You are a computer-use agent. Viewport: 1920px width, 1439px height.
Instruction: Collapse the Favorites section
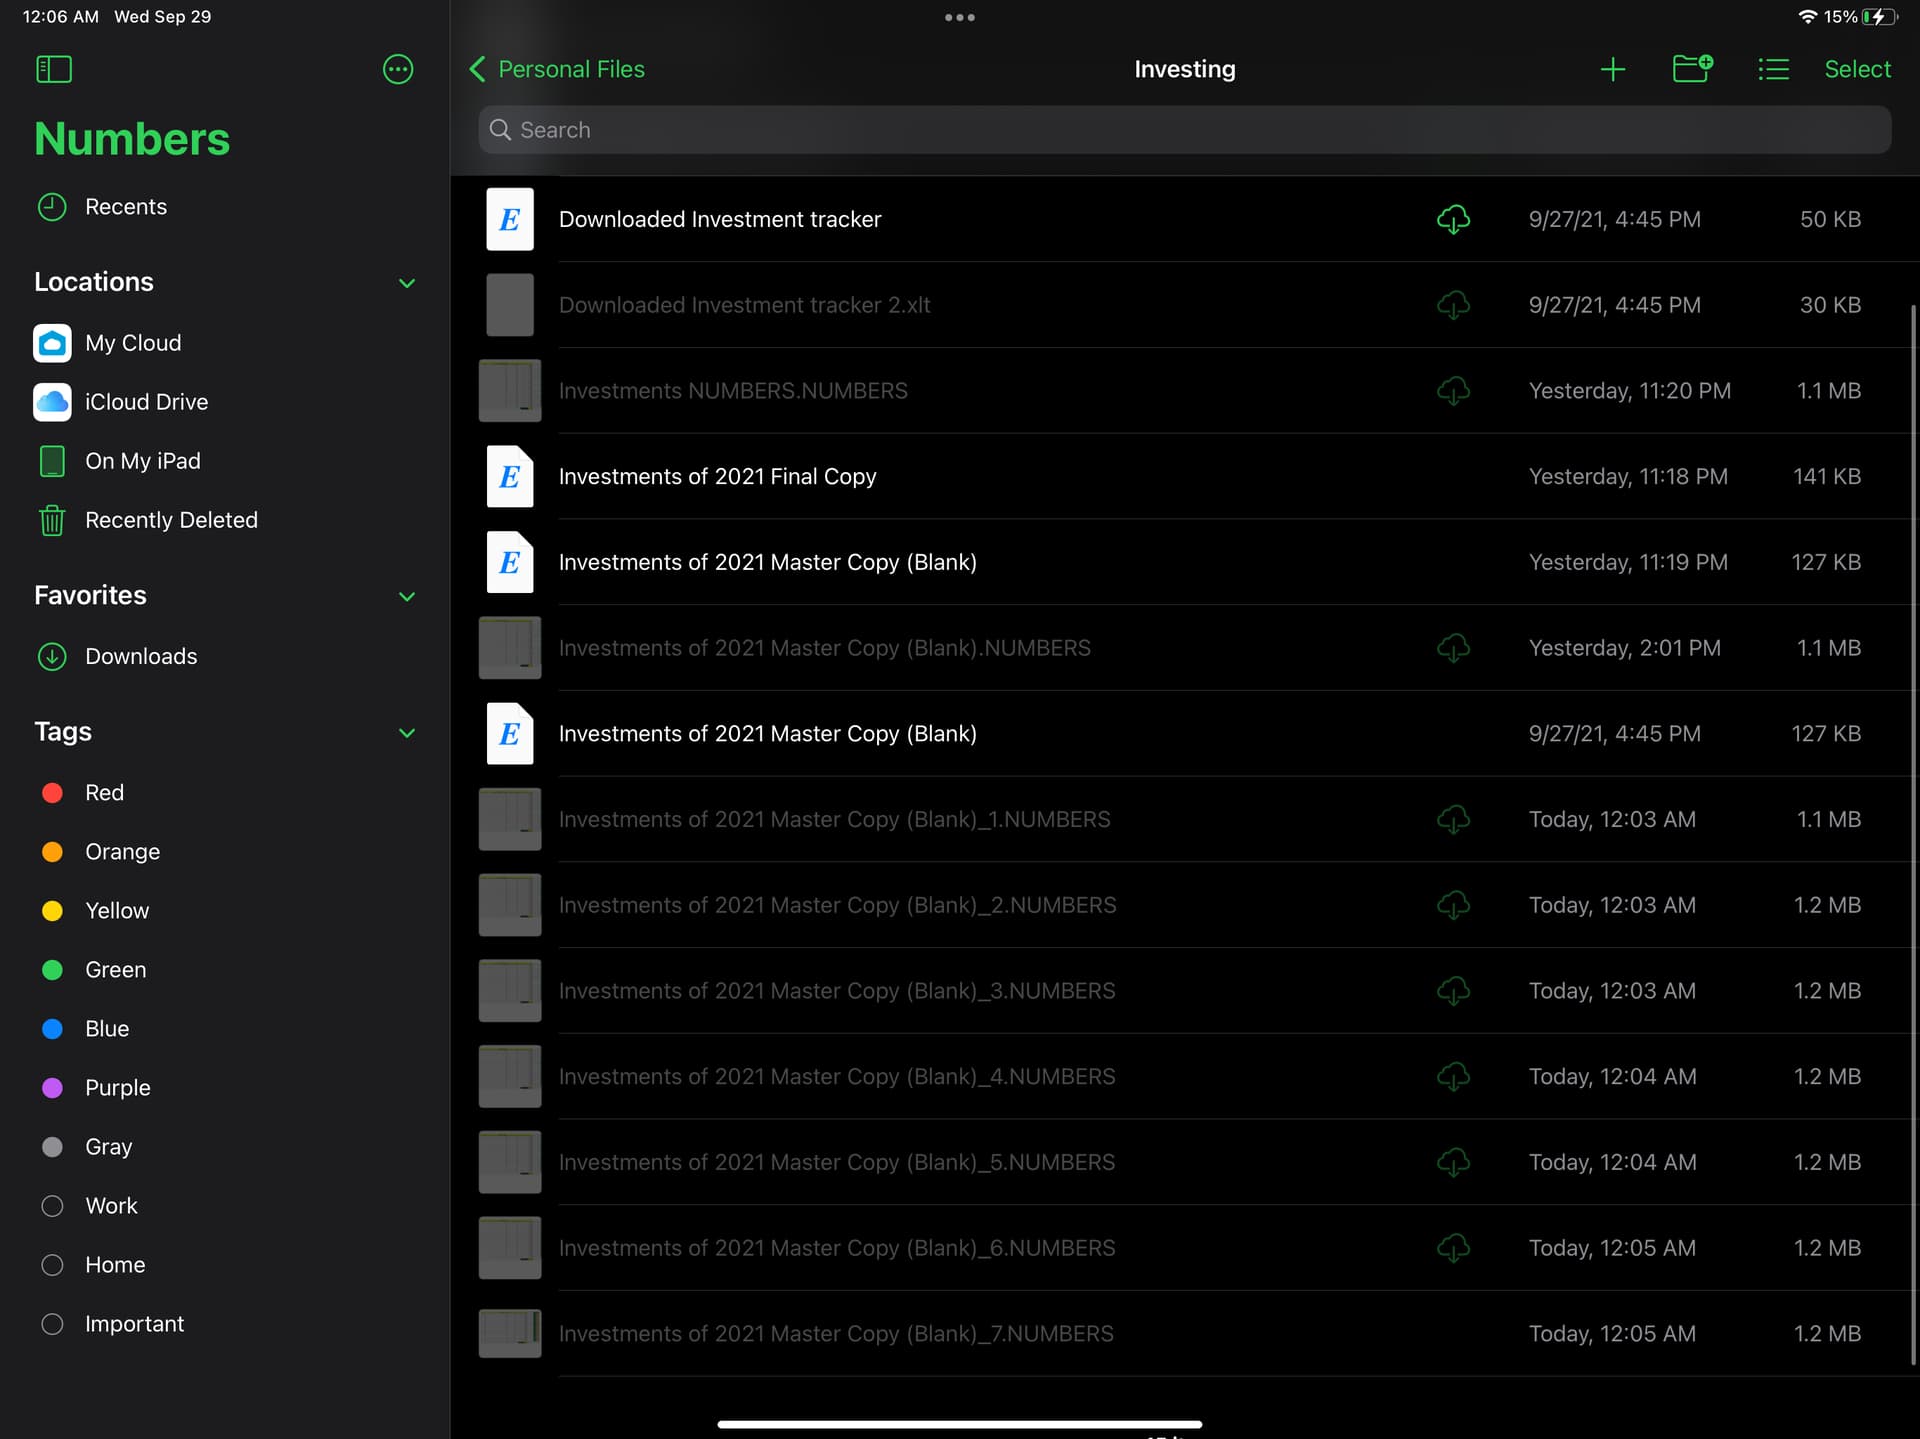(x=407, y=596)
